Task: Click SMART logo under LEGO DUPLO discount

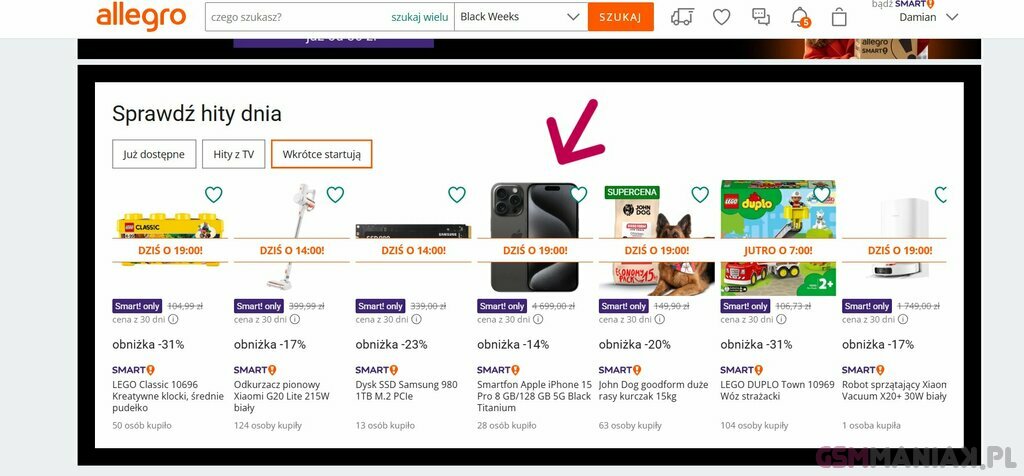Action: (x=741, y=370)
